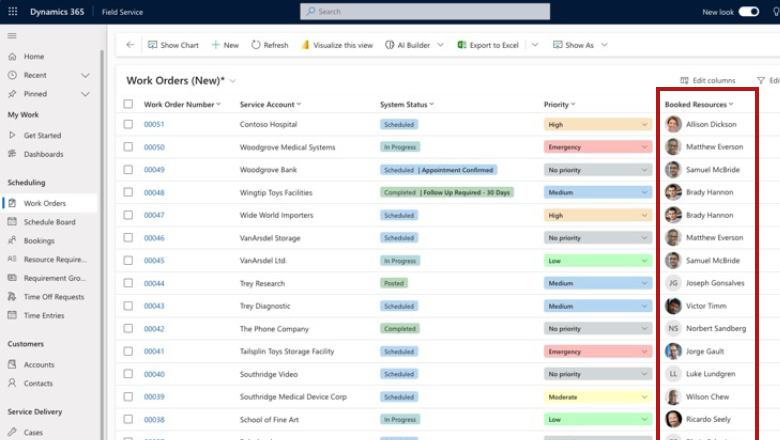This screenshot has width=780, height=440.
Task: Open the Work Orders (New) view selector
Action: click(232, 81)
